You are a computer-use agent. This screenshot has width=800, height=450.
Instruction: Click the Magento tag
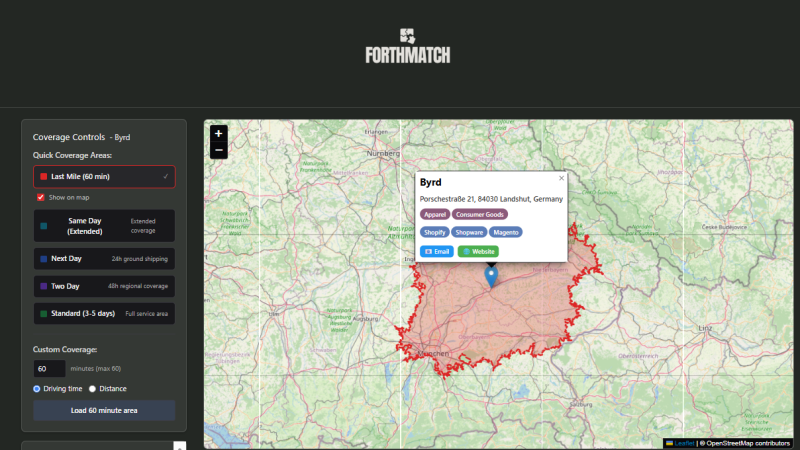tap(506, 232)
